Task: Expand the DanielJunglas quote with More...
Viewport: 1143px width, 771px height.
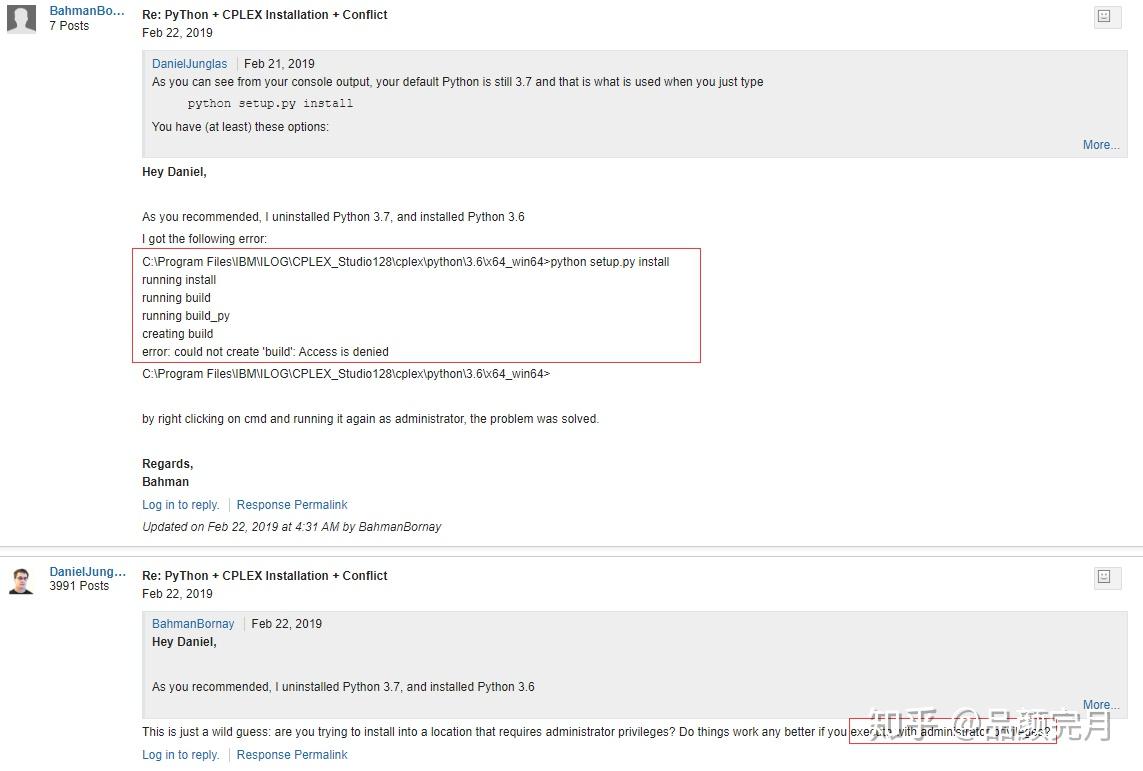Action: pos(1100,145)
